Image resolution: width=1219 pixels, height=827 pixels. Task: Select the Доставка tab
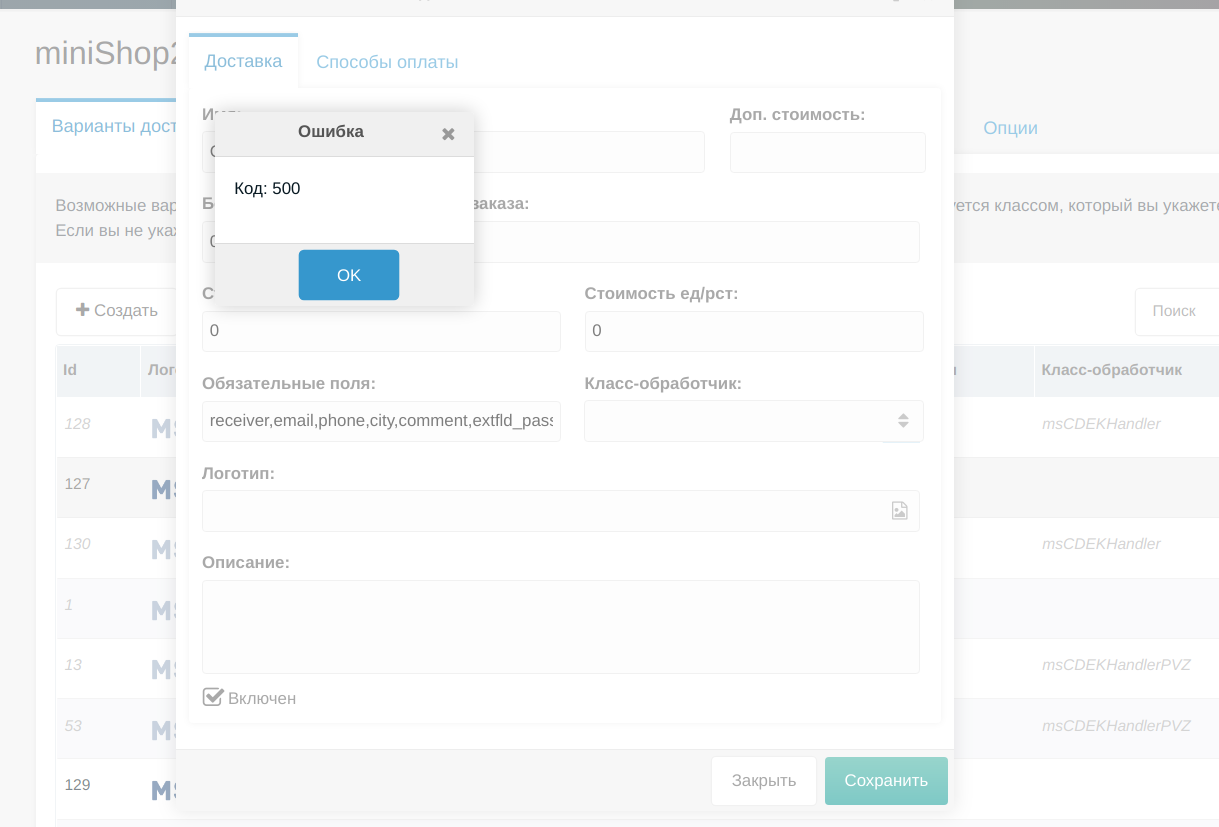(x=243, y=62)
